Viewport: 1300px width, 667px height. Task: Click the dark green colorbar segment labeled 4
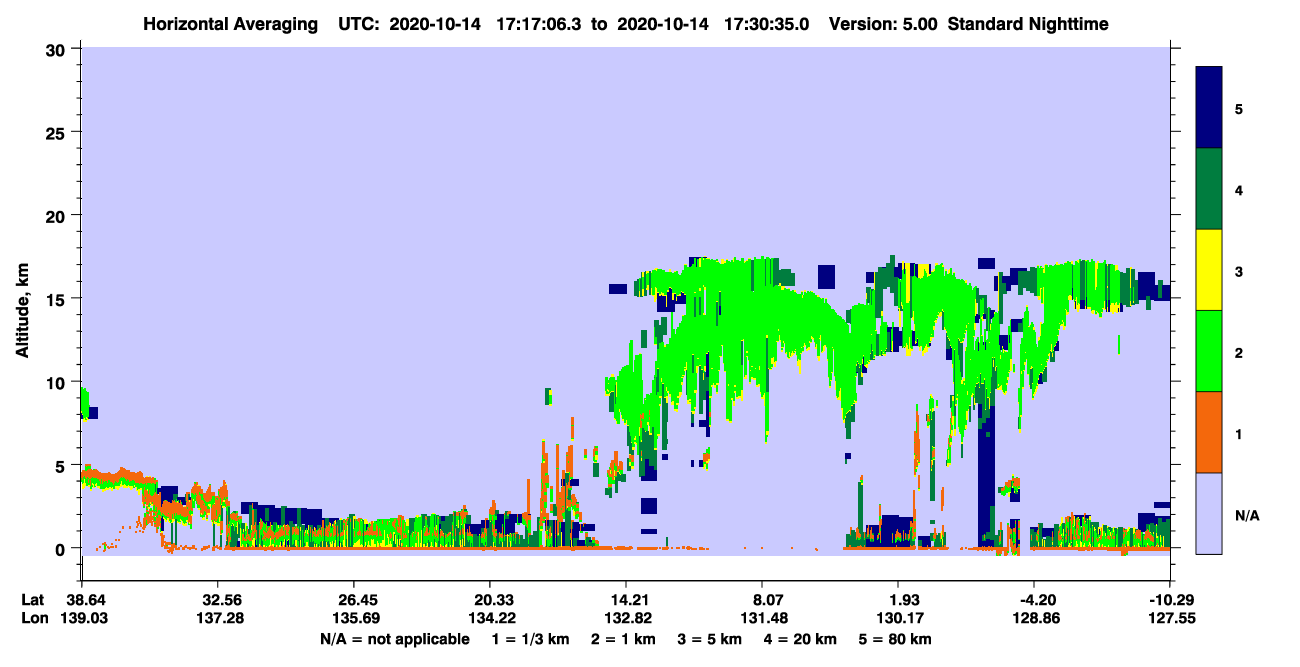(1209, 189)
